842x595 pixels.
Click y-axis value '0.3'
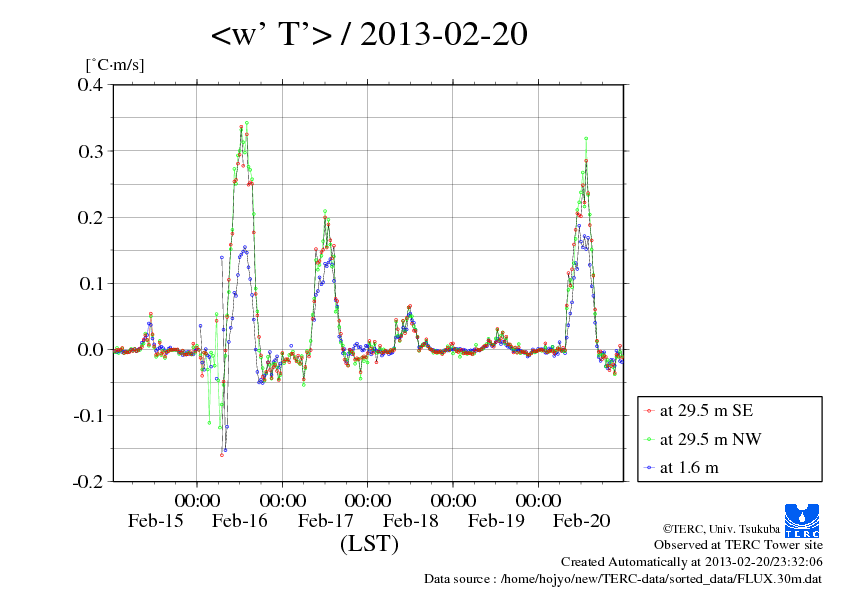[90, 151]
